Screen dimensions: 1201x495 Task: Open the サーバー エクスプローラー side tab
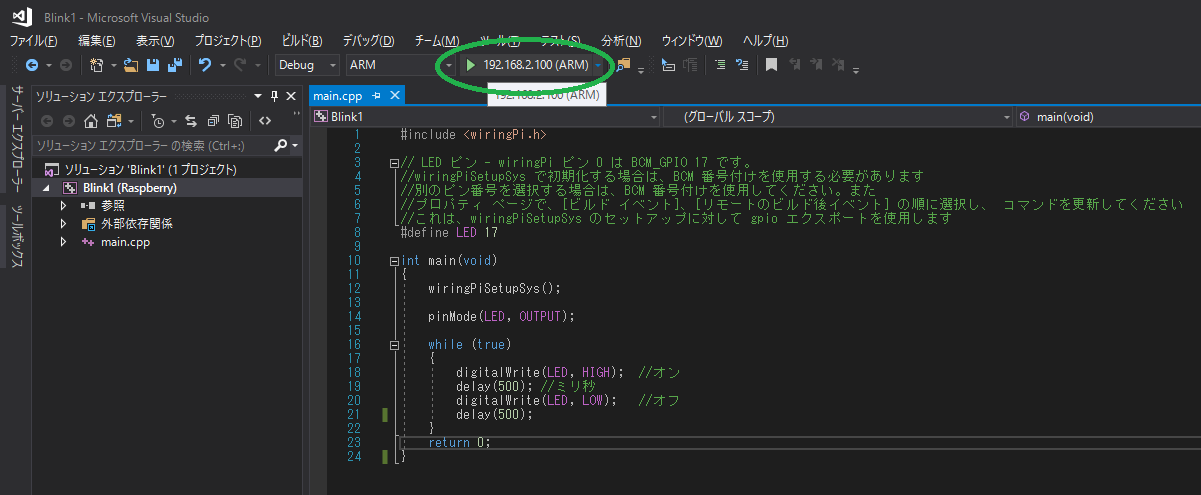click(17, 139)
